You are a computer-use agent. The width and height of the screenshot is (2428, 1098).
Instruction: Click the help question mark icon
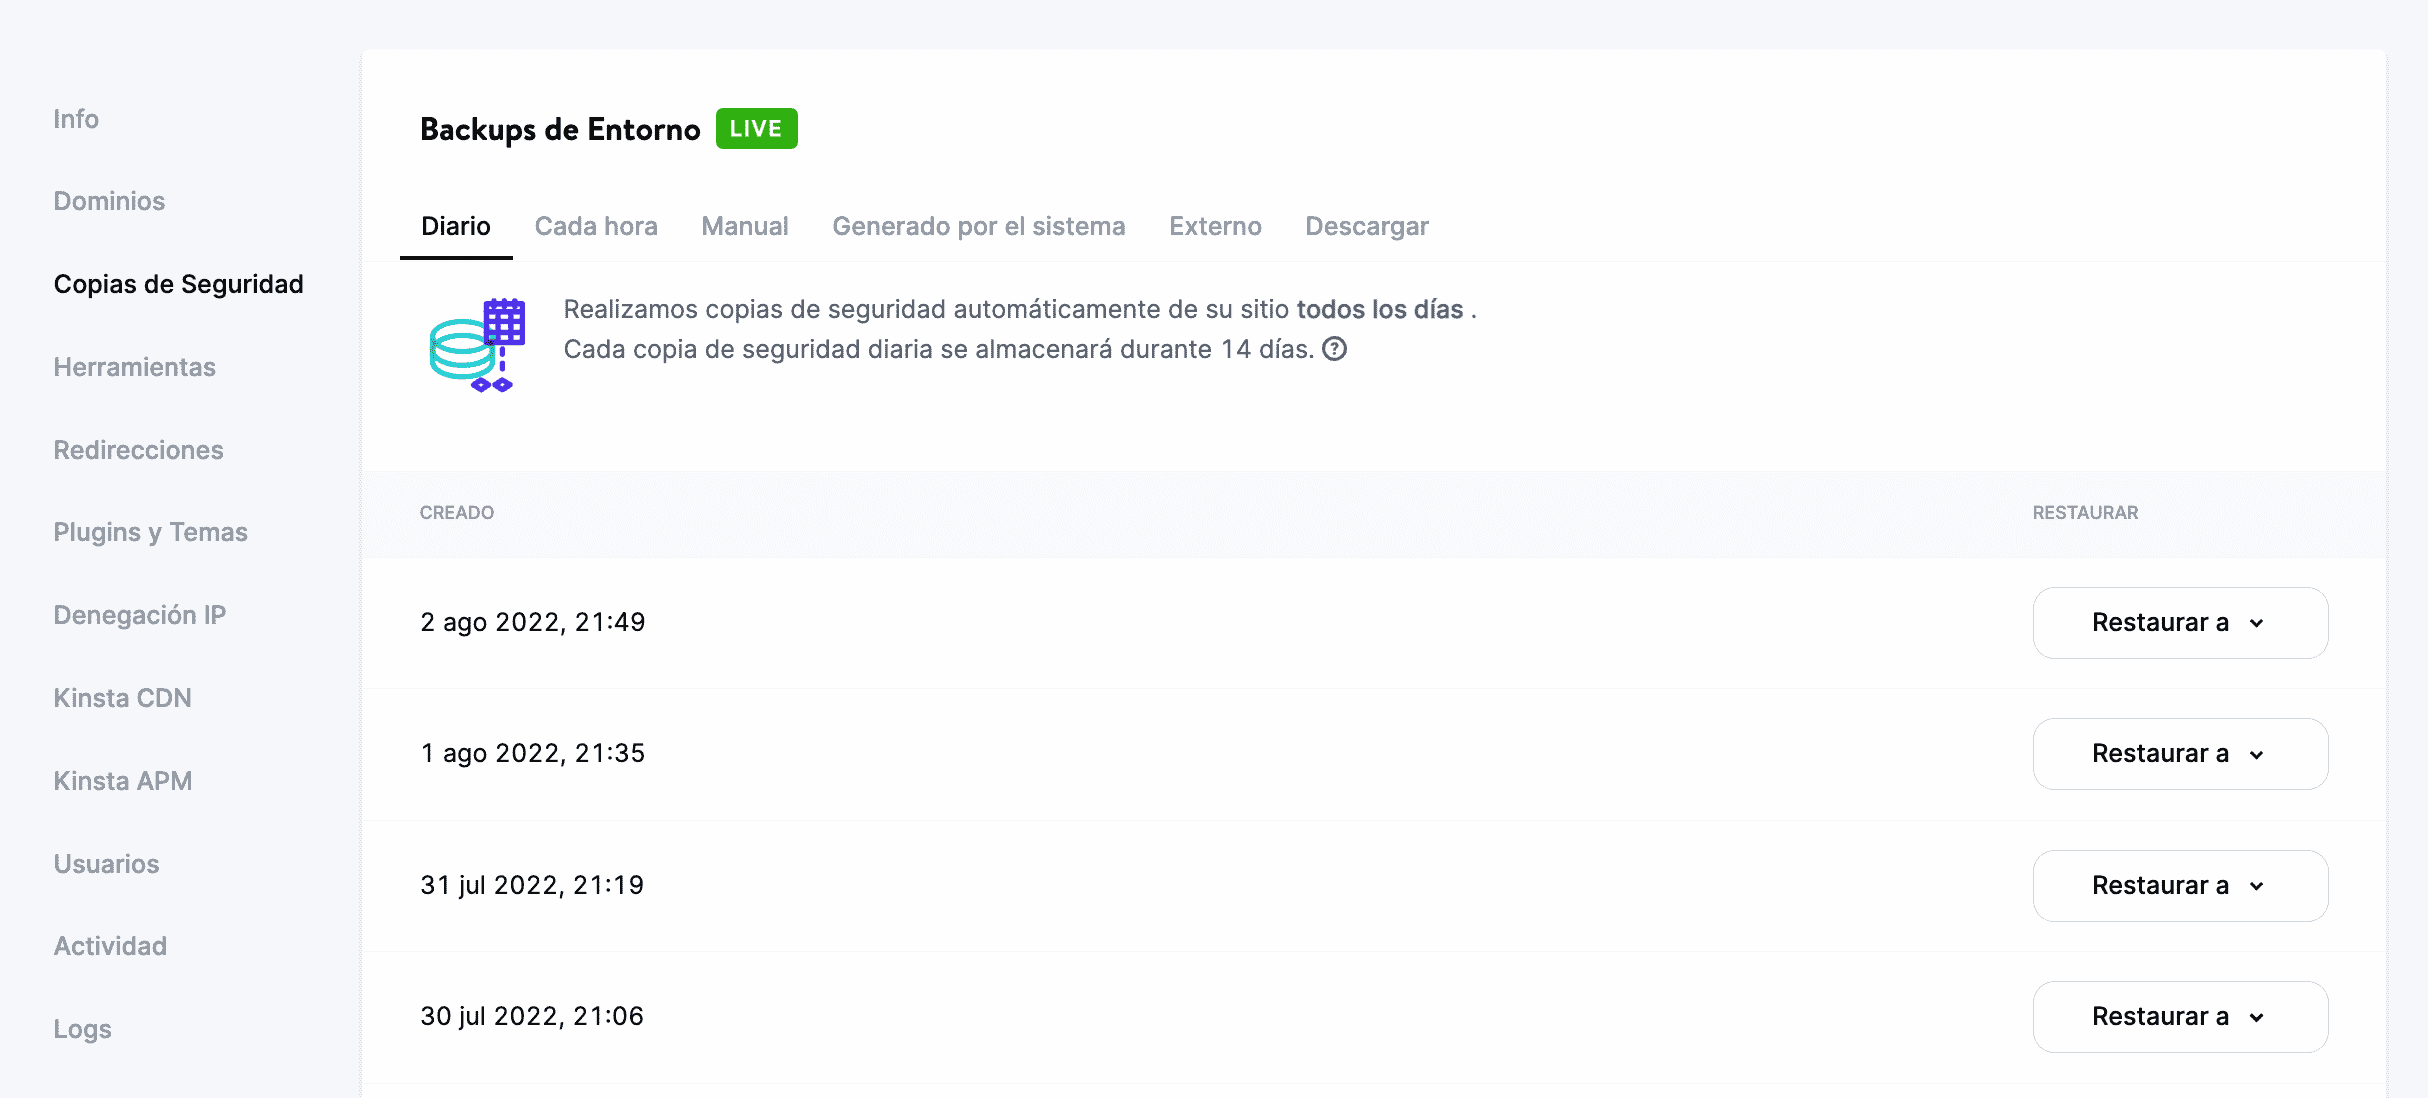click(x=1335, y=349)
